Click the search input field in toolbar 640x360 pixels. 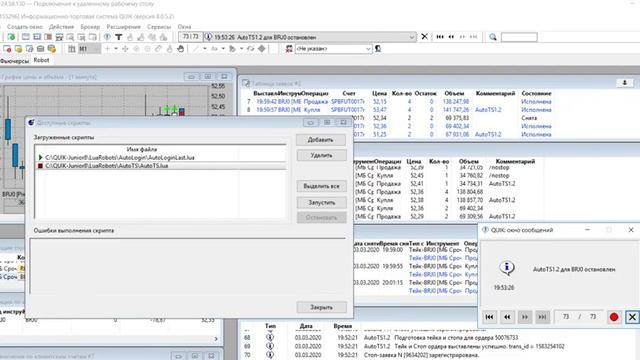tap(519, 37)
